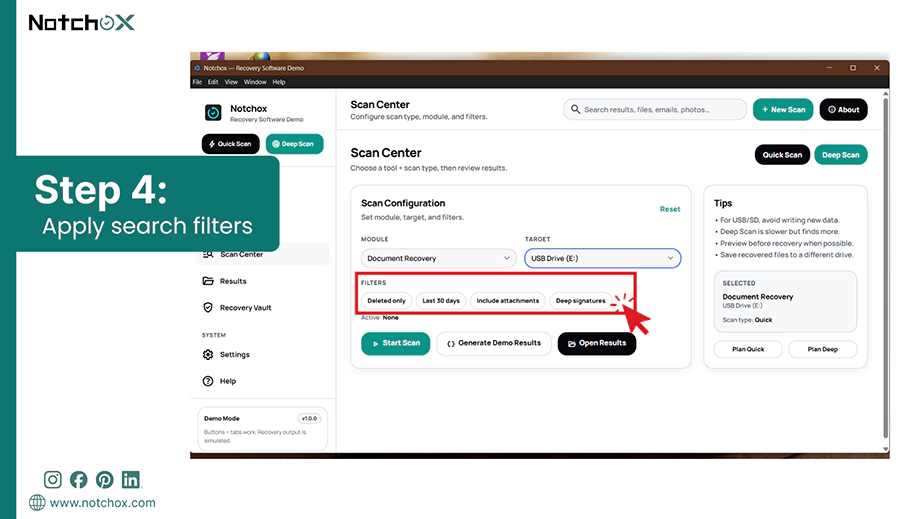Open the LinkedIn icon link
Image resolution: width=922 pixels, height=519 pixels.
point(131,480)
